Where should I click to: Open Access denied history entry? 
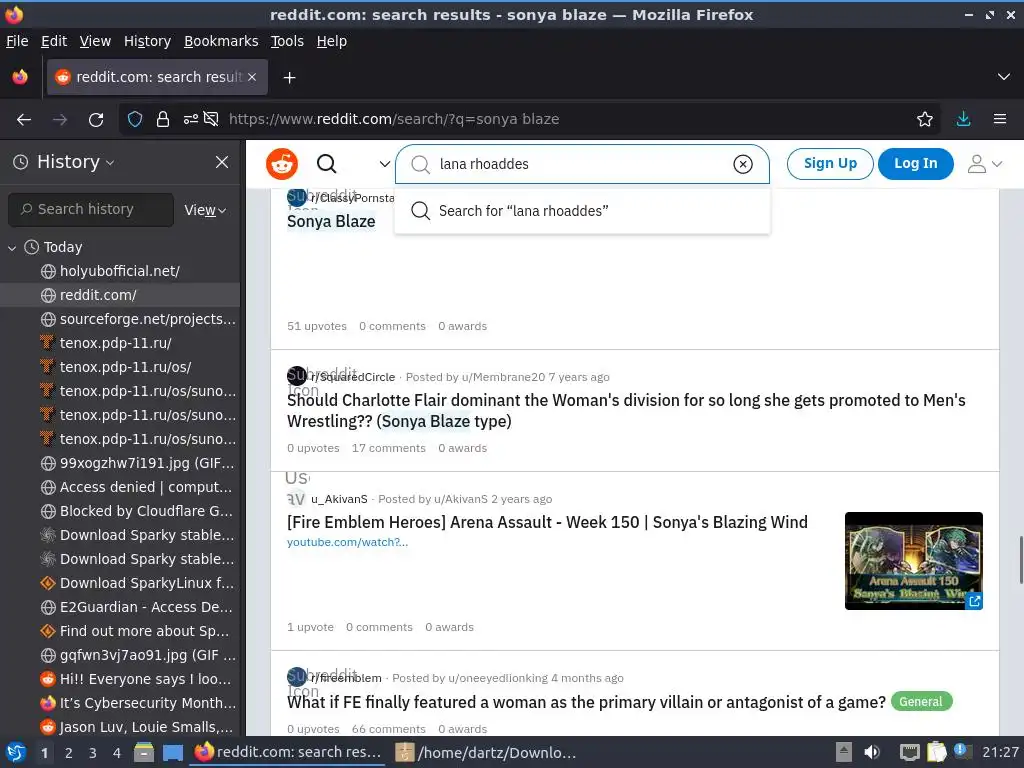[120, 487]
